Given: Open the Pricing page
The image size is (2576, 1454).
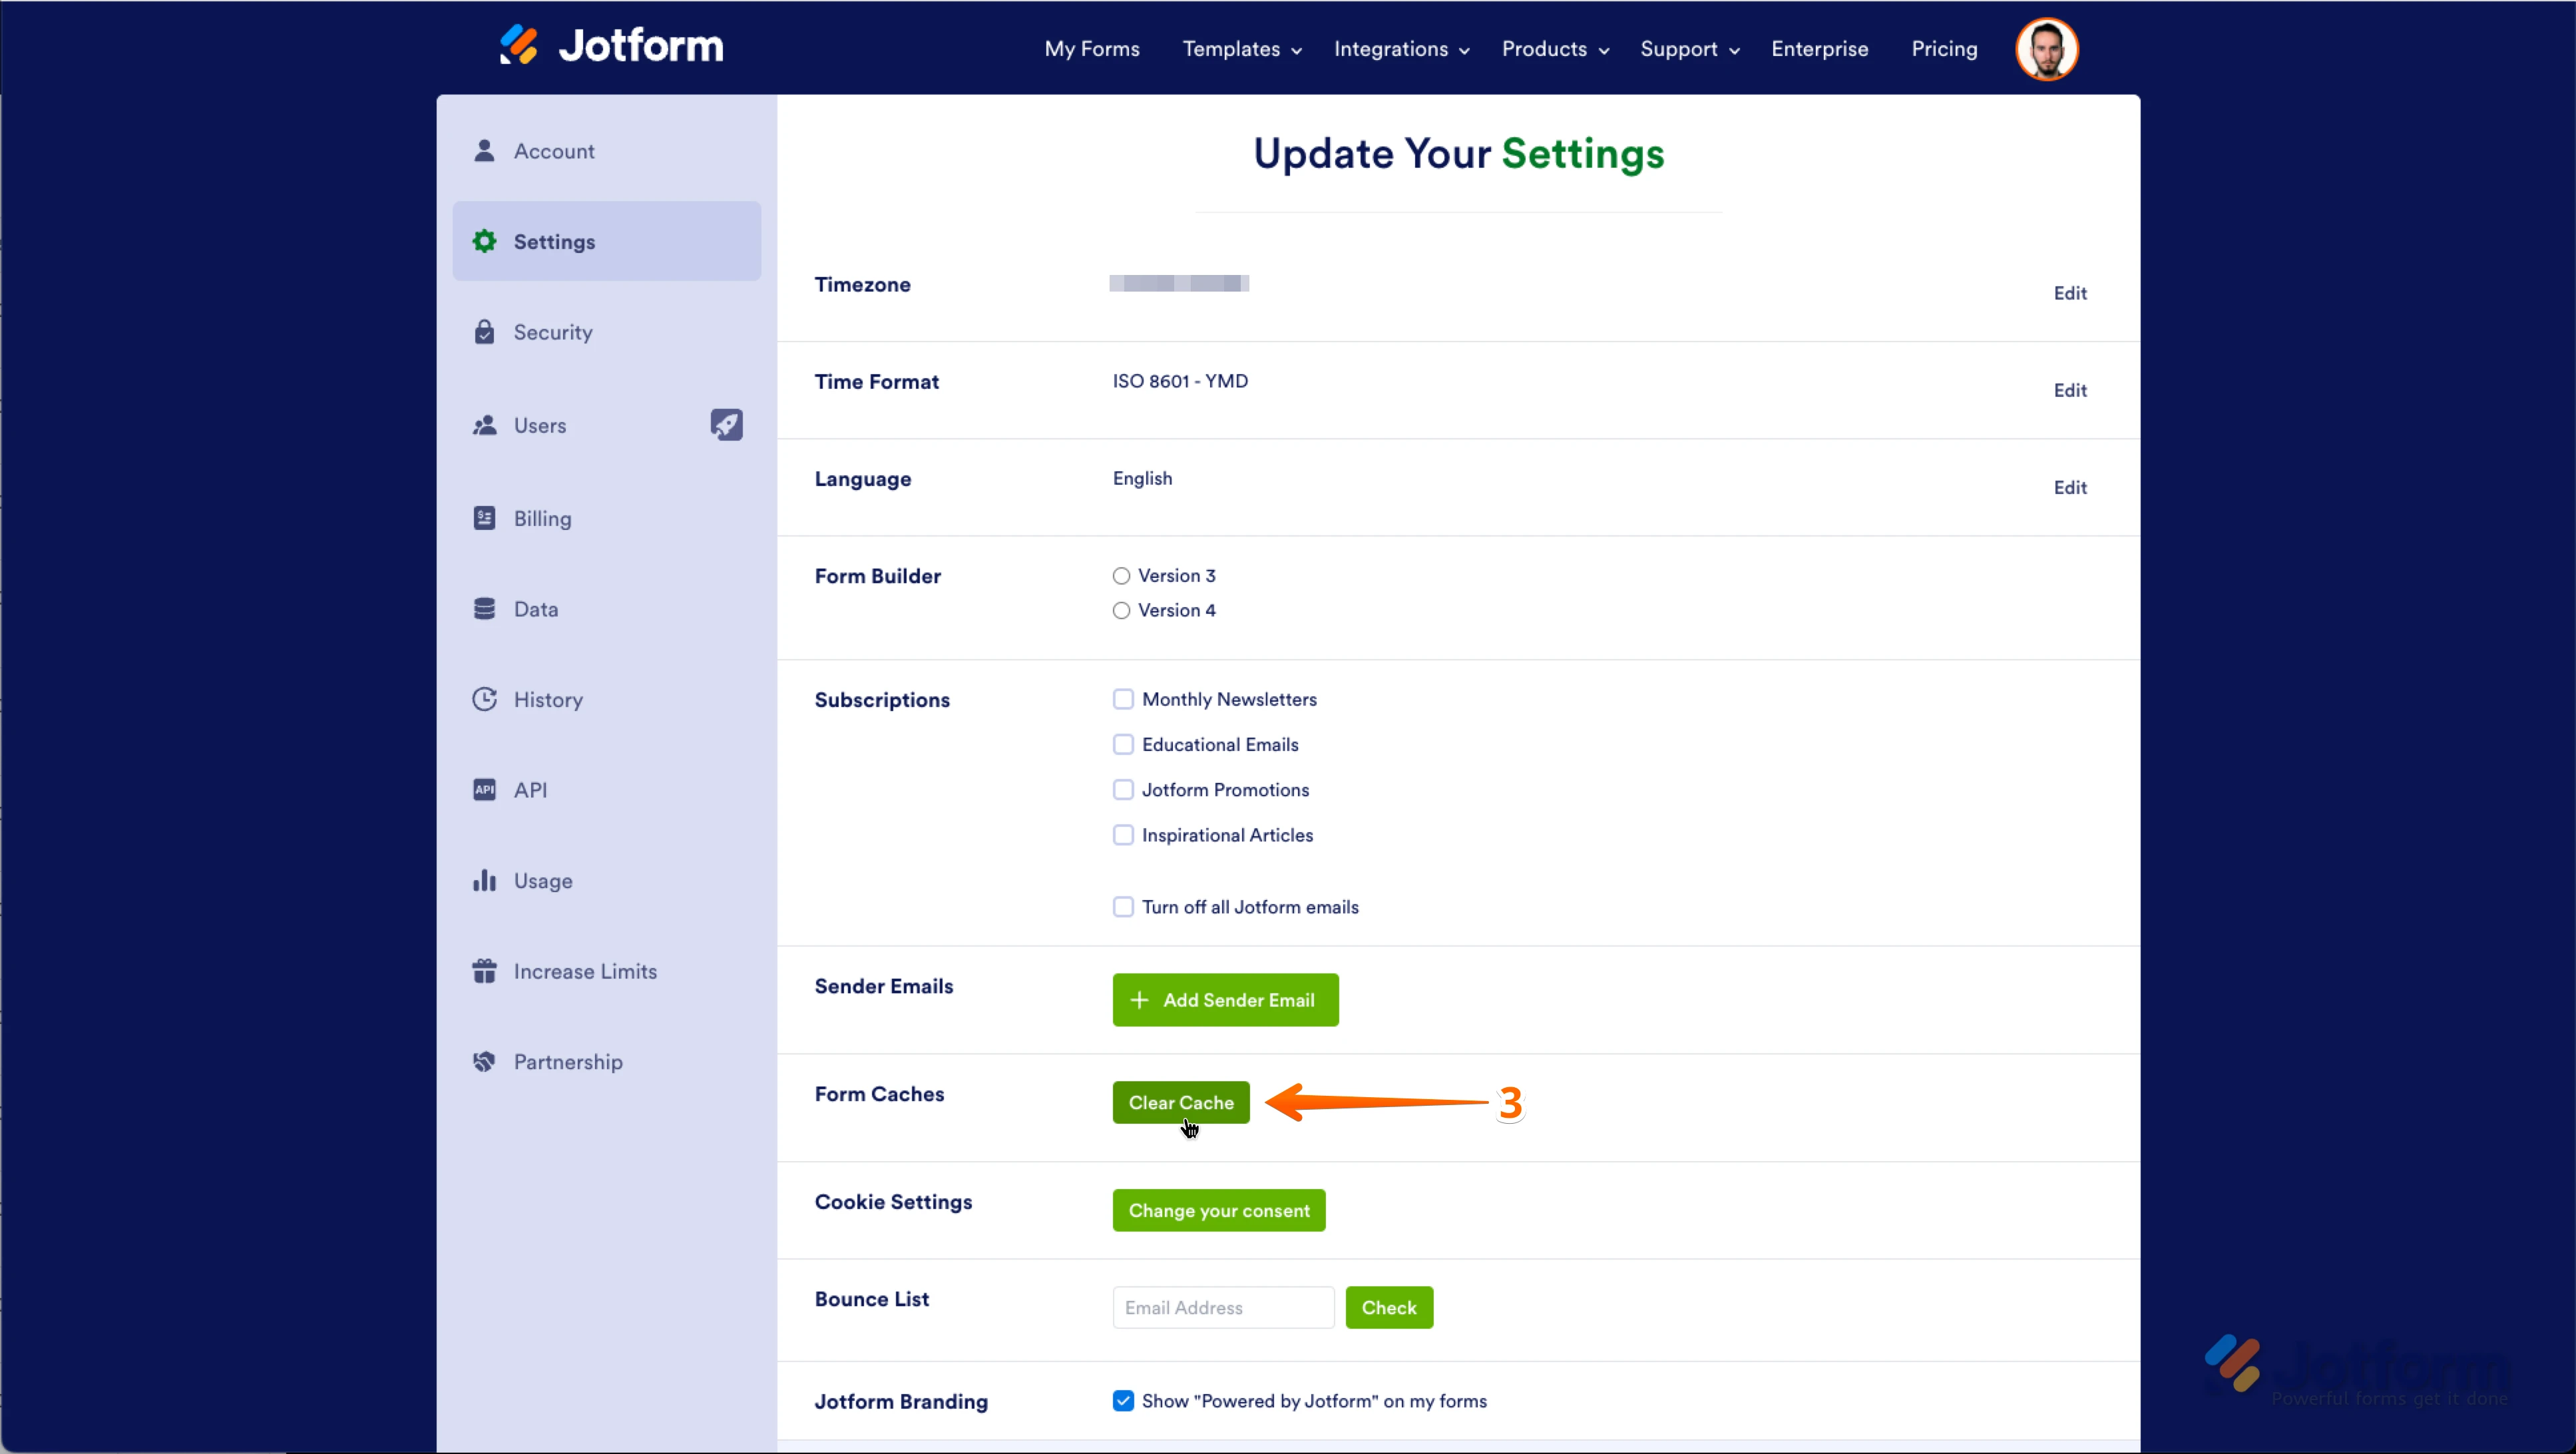Looking at the screenshot, I should 1944,49.
